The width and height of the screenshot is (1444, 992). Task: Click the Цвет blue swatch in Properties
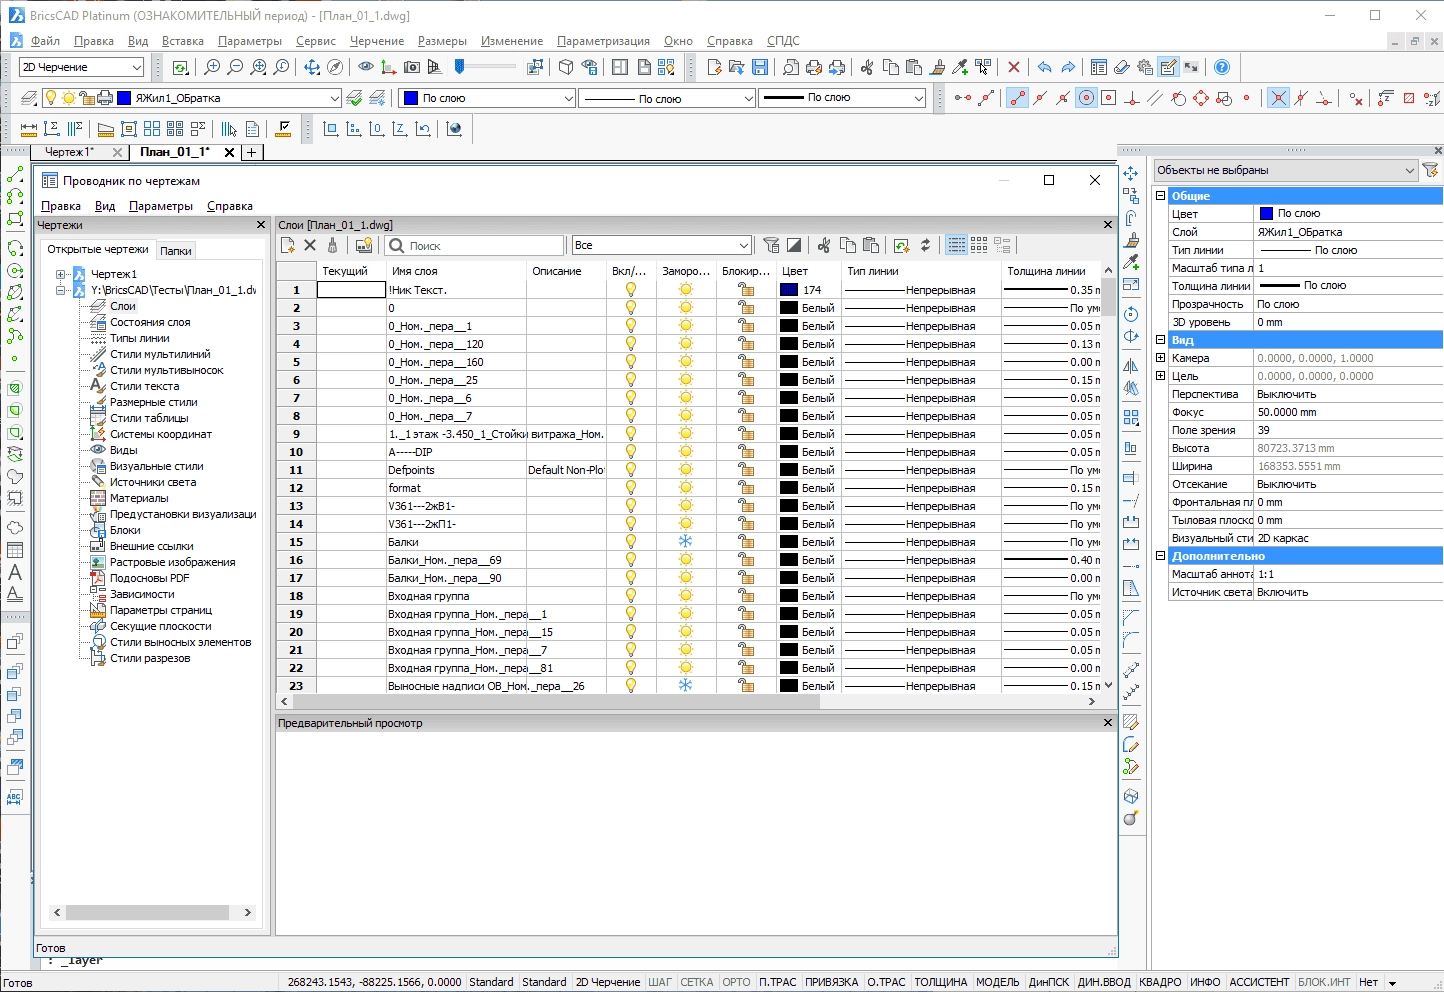1266,214
